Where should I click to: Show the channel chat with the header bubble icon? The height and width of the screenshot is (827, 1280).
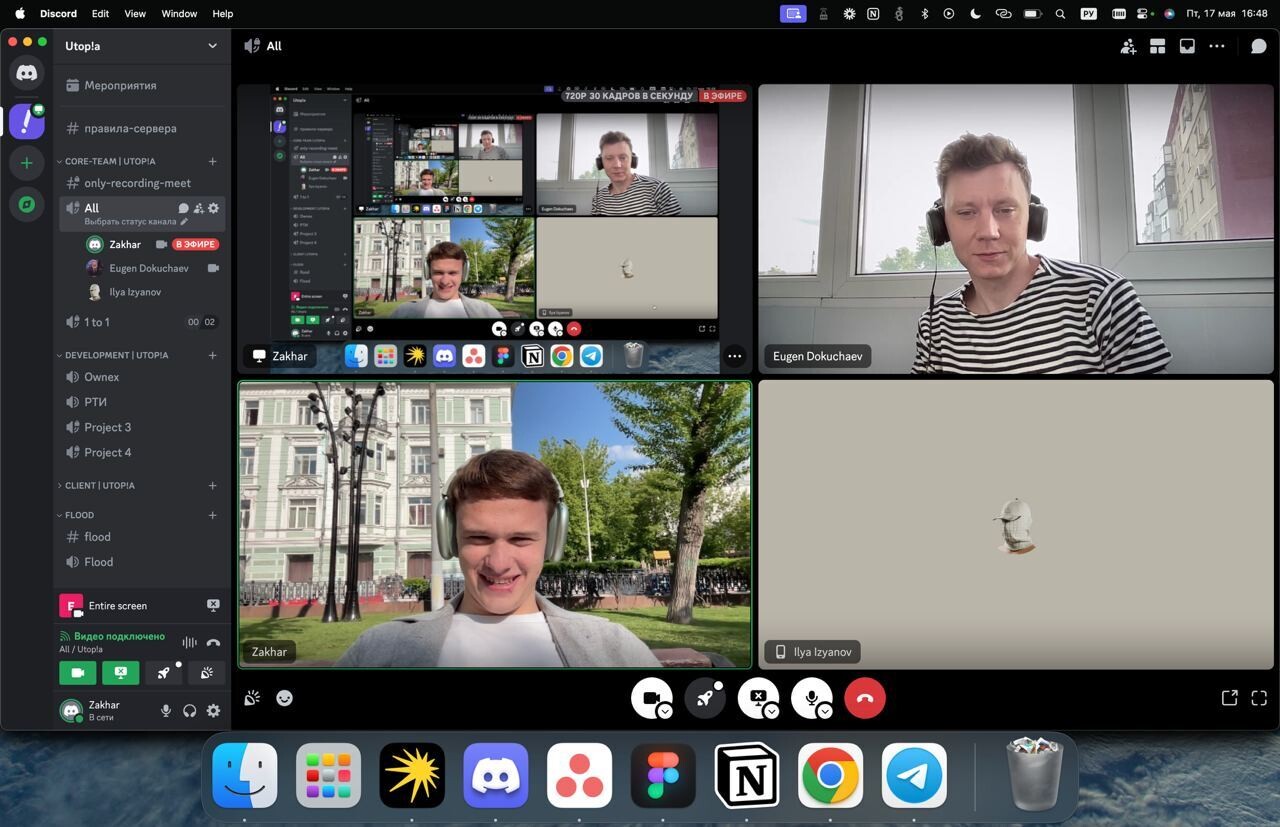coord(1259,46)
